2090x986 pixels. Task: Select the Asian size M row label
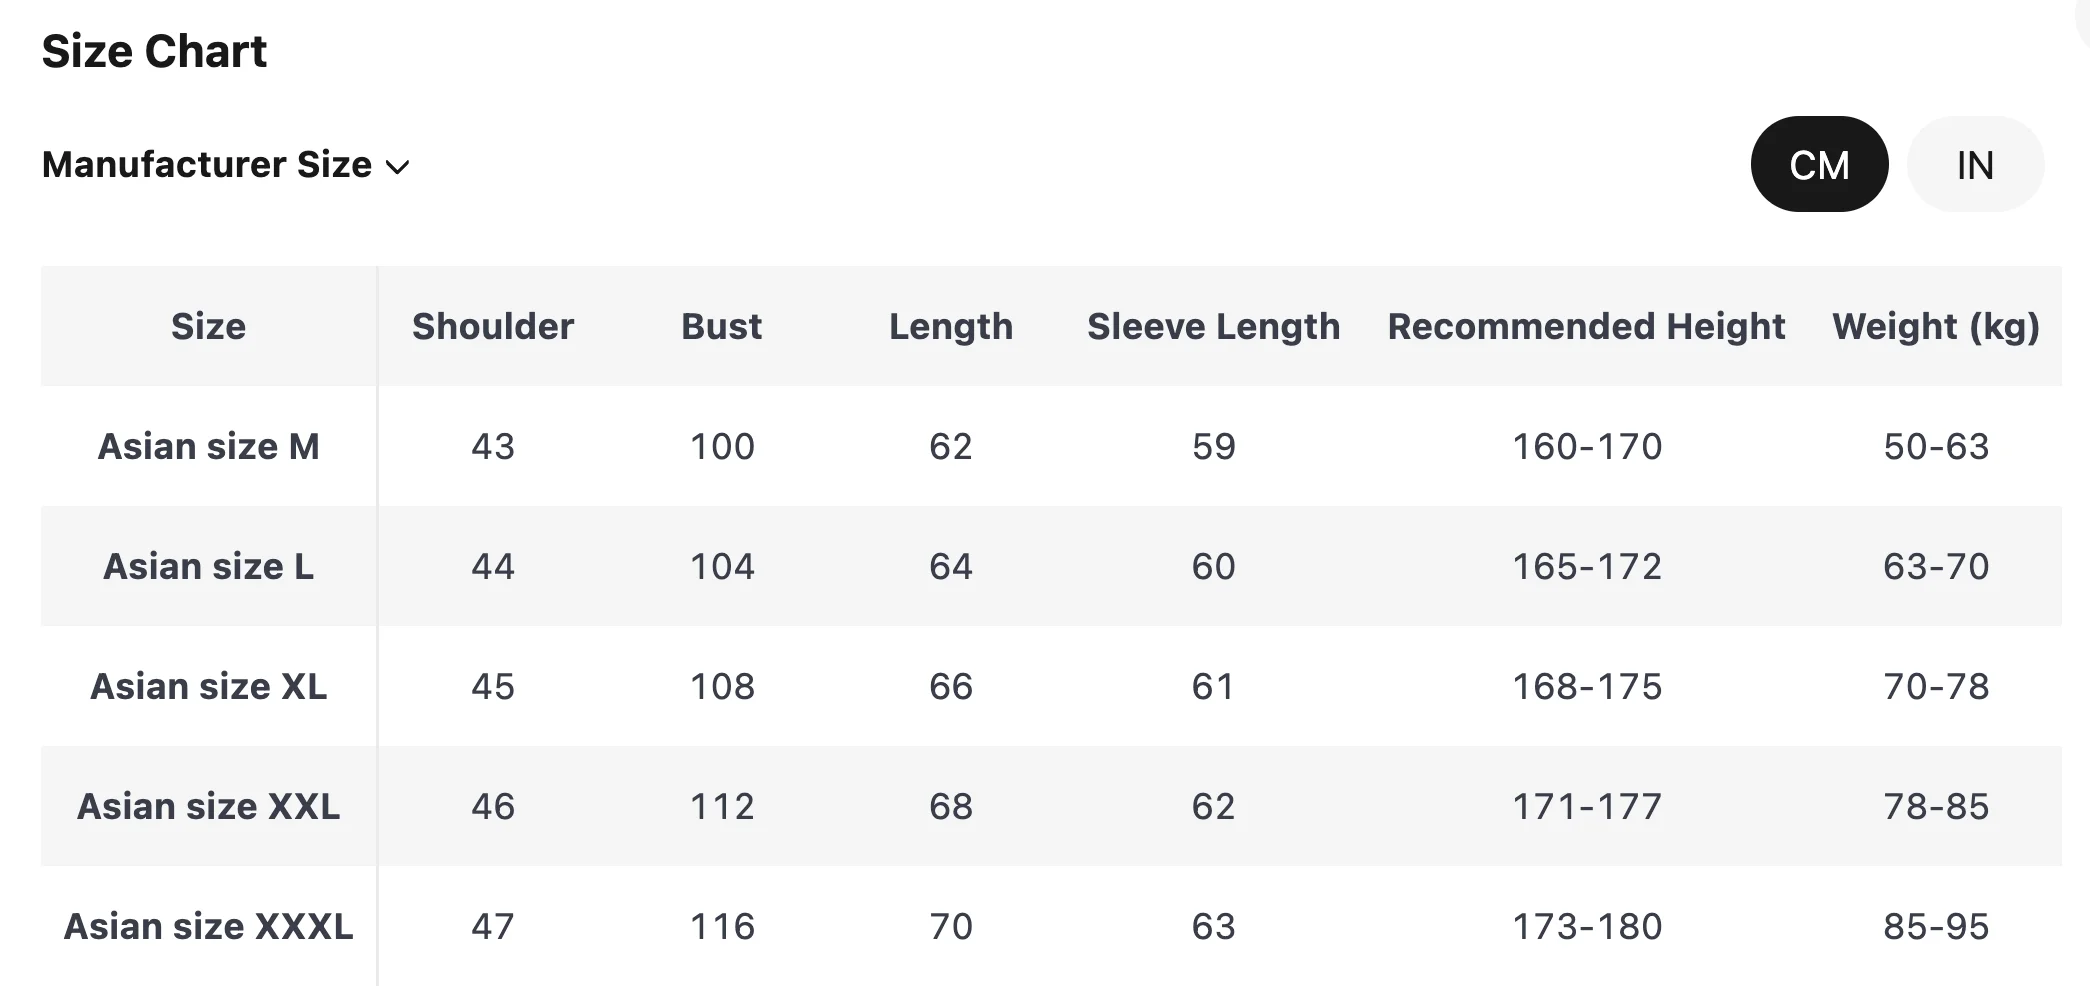[208, 447]
